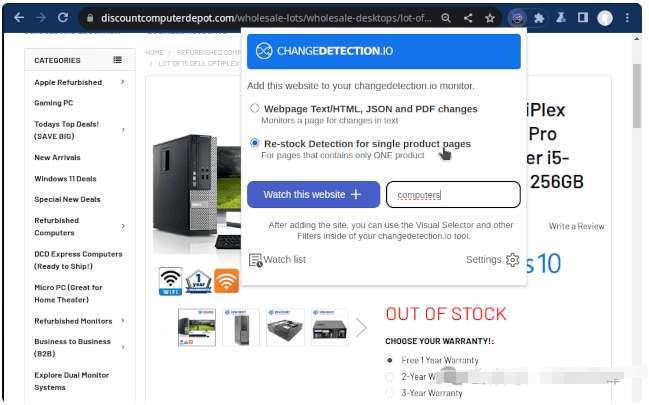
Task: Click the blue WiFi badge icon
Action: (170, 281)
